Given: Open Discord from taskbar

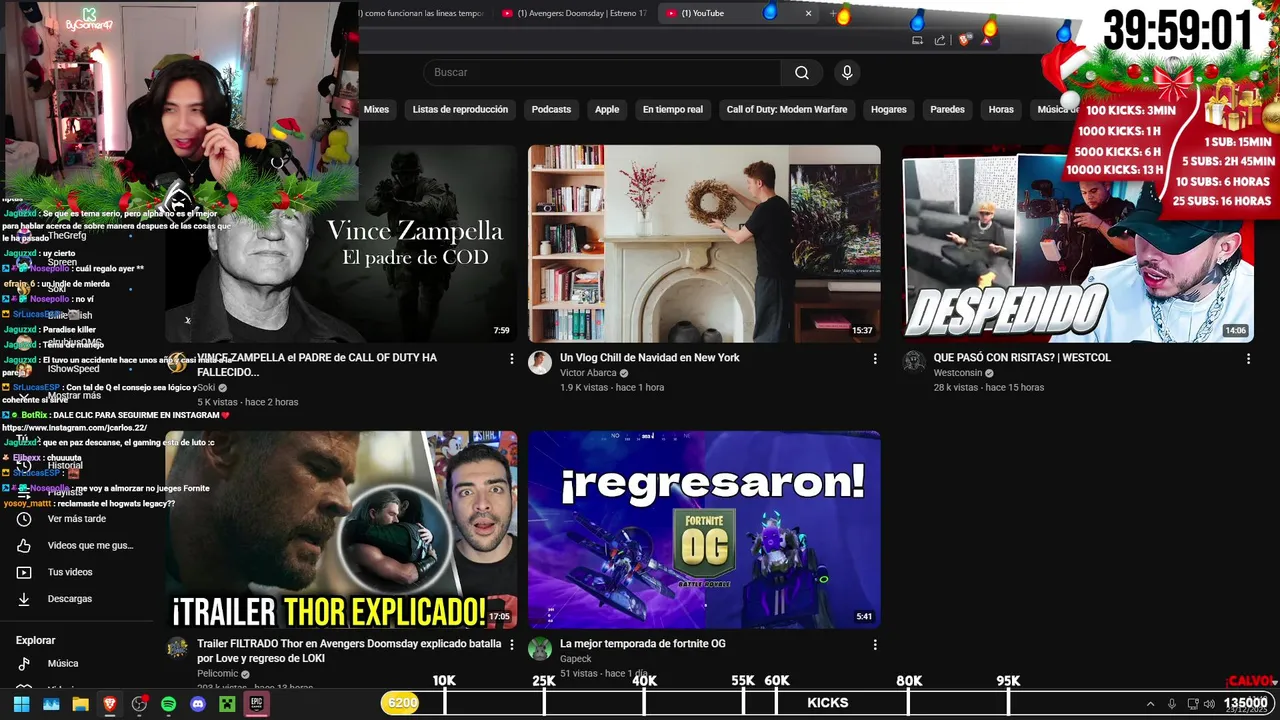Looking at the screenshot, I should 198,704.
